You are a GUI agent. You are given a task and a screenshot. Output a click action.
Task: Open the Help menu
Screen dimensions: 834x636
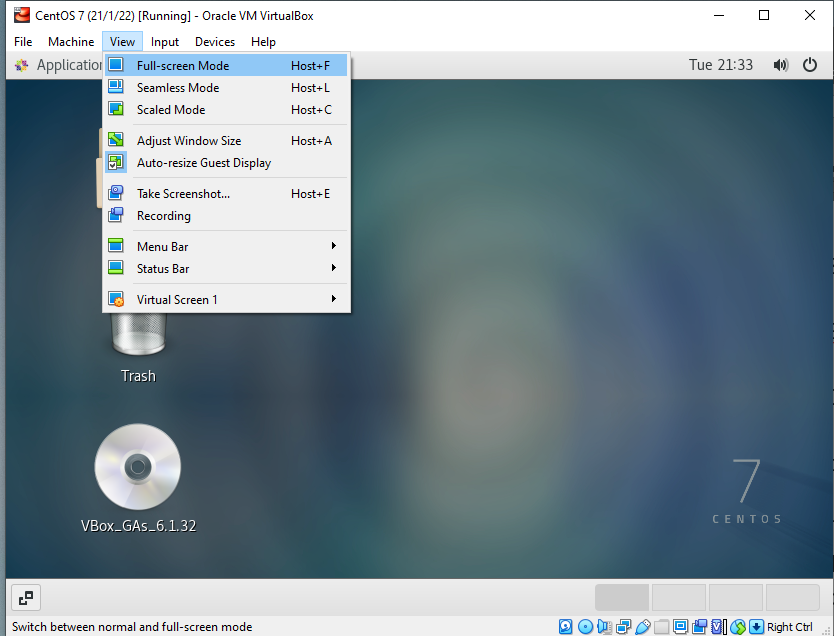(263, 41)
